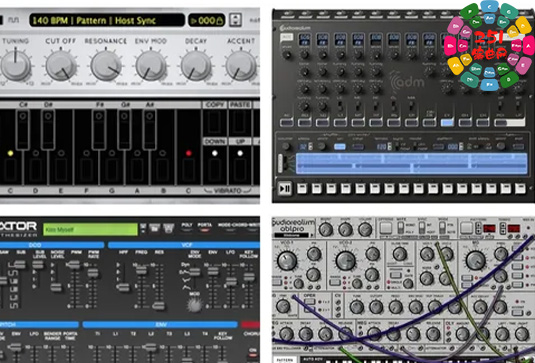Click the preset arrows beside Kiss Myself
This screenshot has height=363, width=535.
(143, 228)
